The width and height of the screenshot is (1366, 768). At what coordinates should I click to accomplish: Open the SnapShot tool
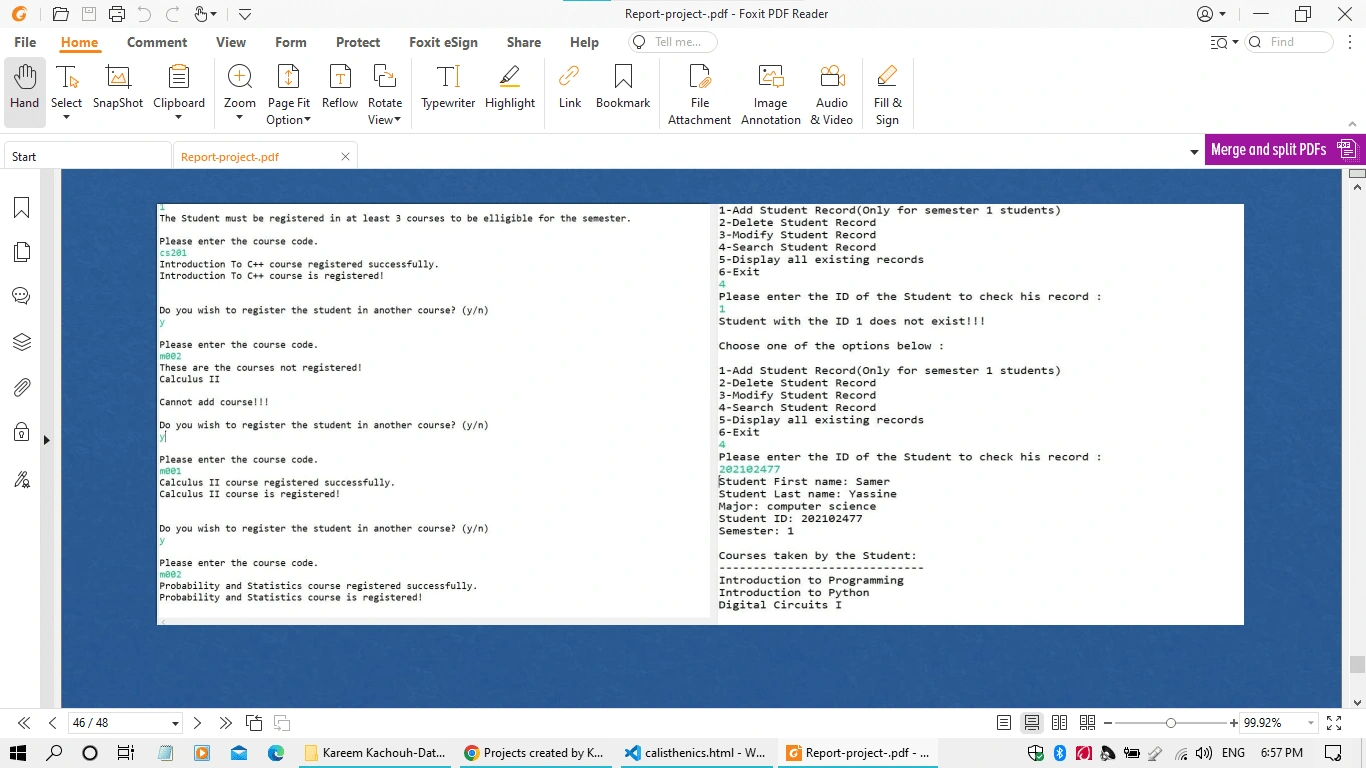coord(118,86)
